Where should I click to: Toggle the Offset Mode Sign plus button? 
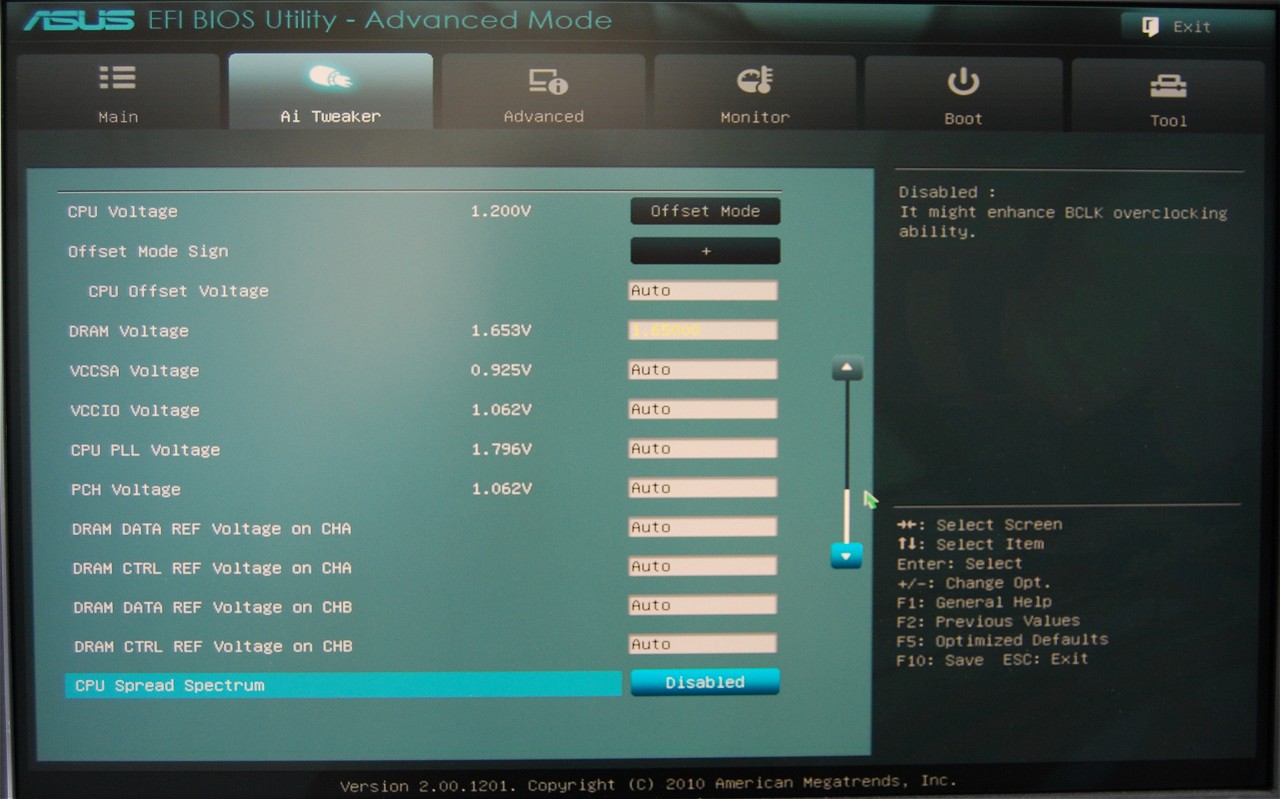coord(705,251)
